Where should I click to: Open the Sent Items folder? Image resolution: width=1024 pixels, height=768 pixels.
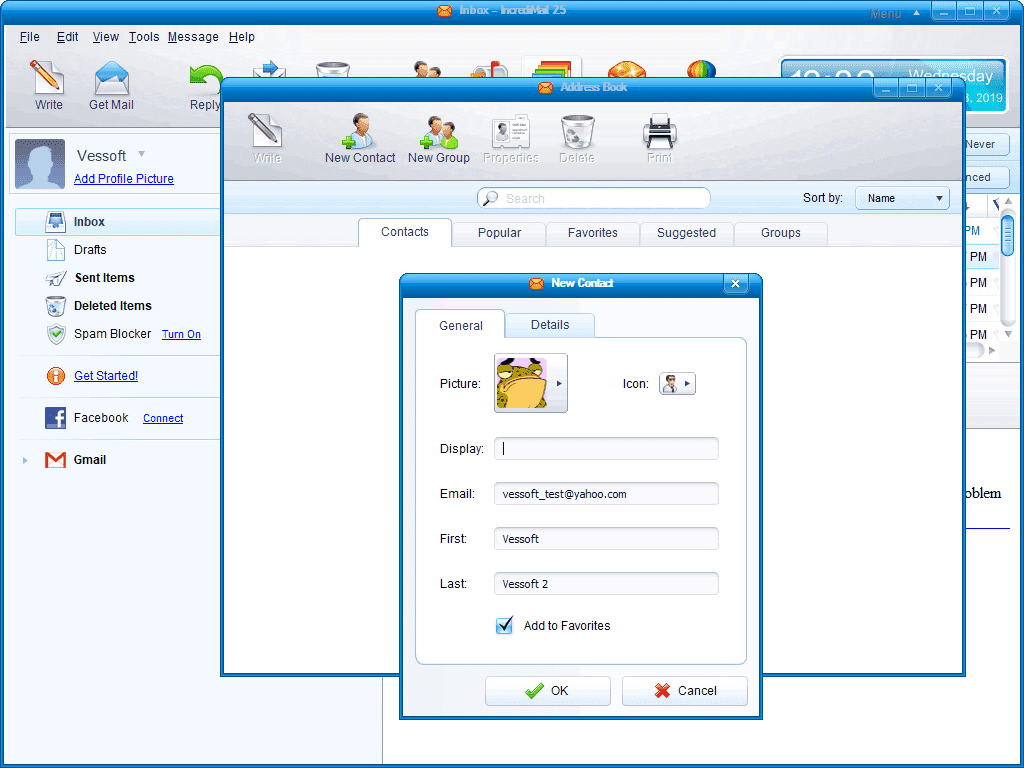click(x=104, y=278)
